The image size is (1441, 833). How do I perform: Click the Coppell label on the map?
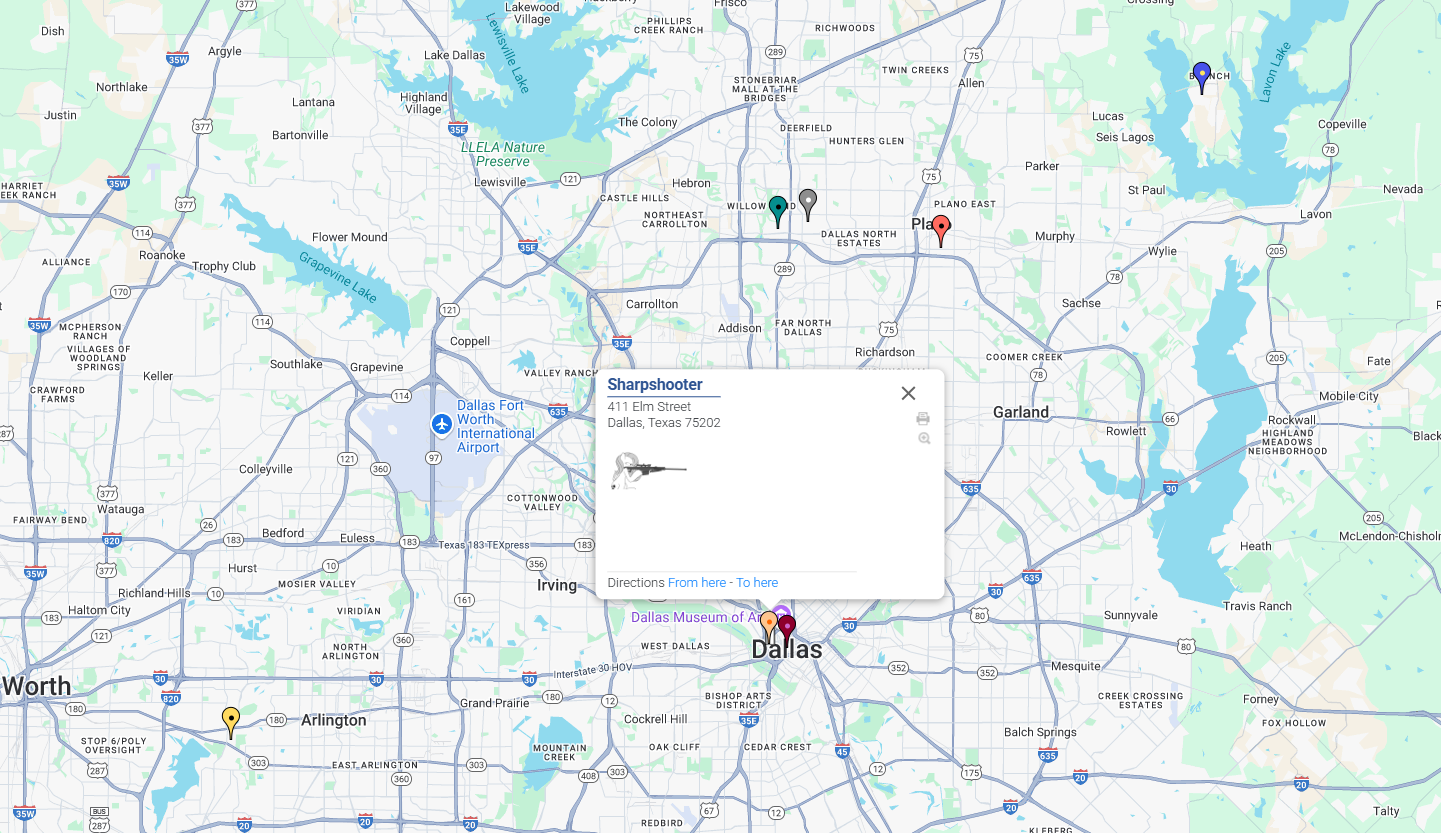(470, 340)
